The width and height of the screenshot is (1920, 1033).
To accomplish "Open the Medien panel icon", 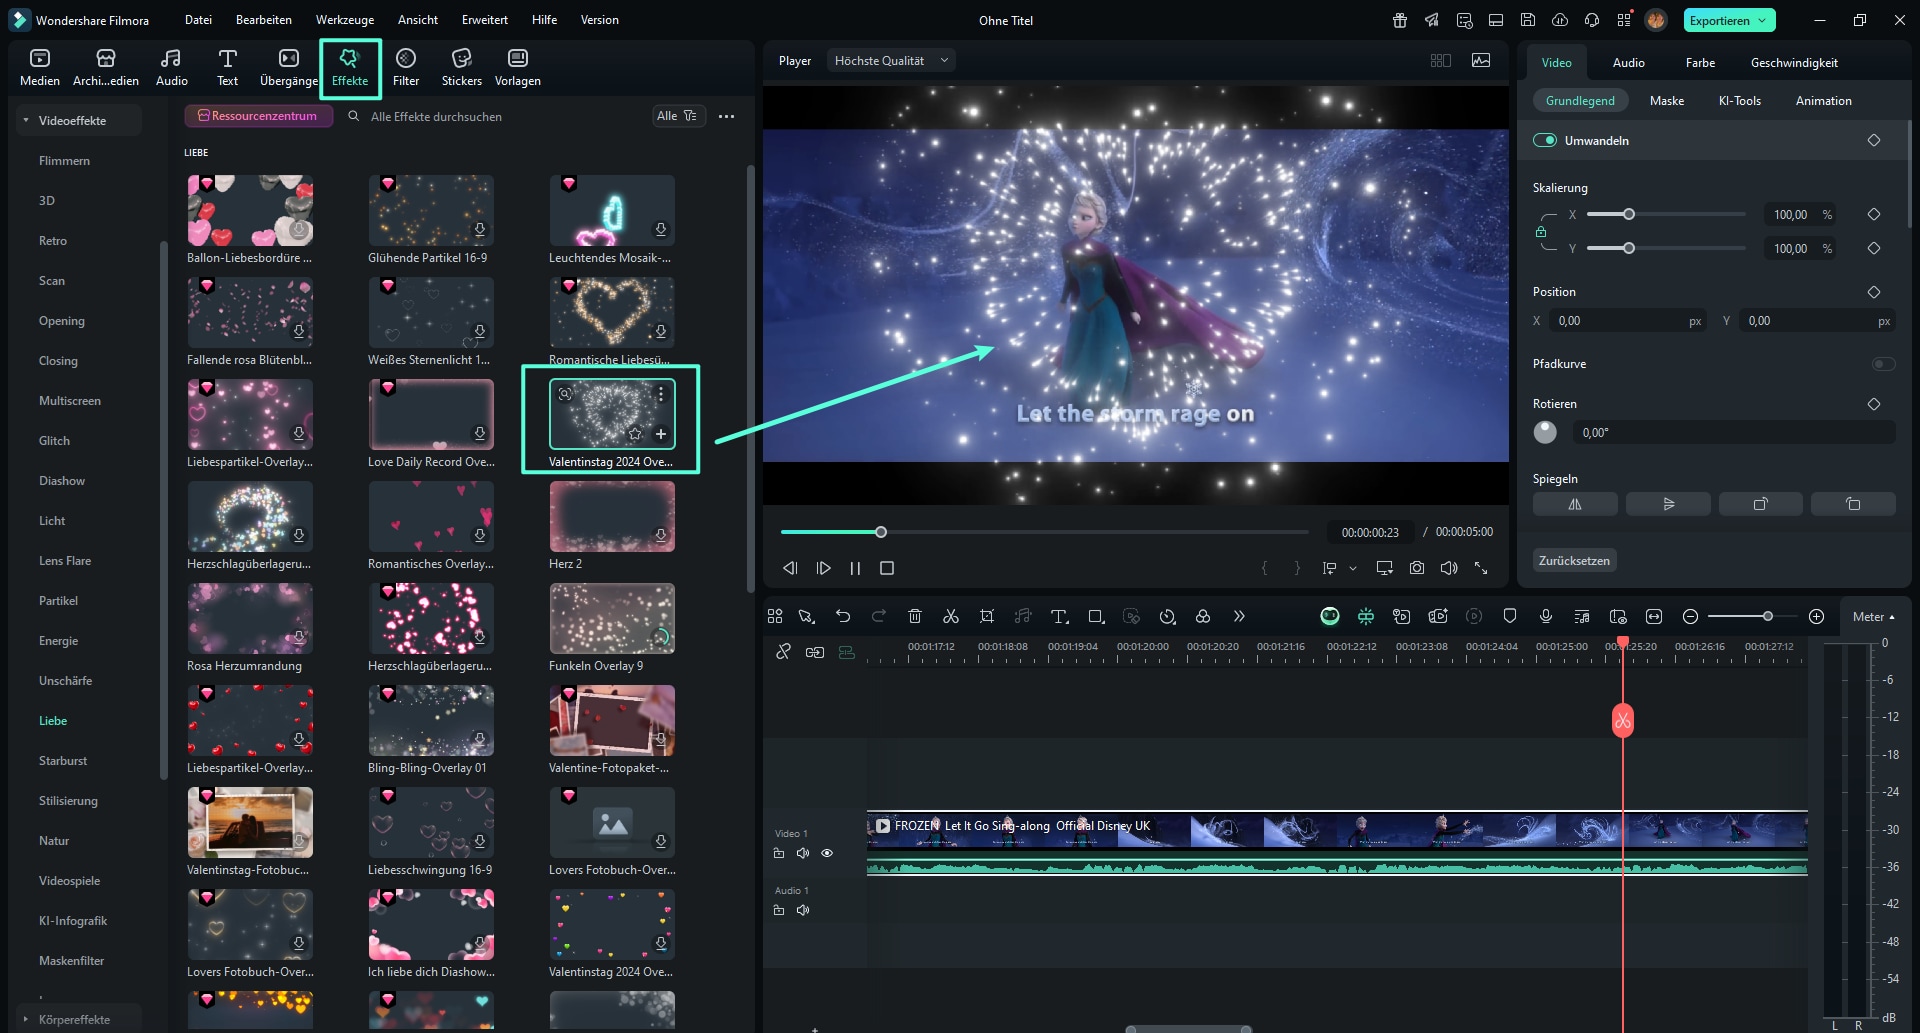I will coord(40,58).
